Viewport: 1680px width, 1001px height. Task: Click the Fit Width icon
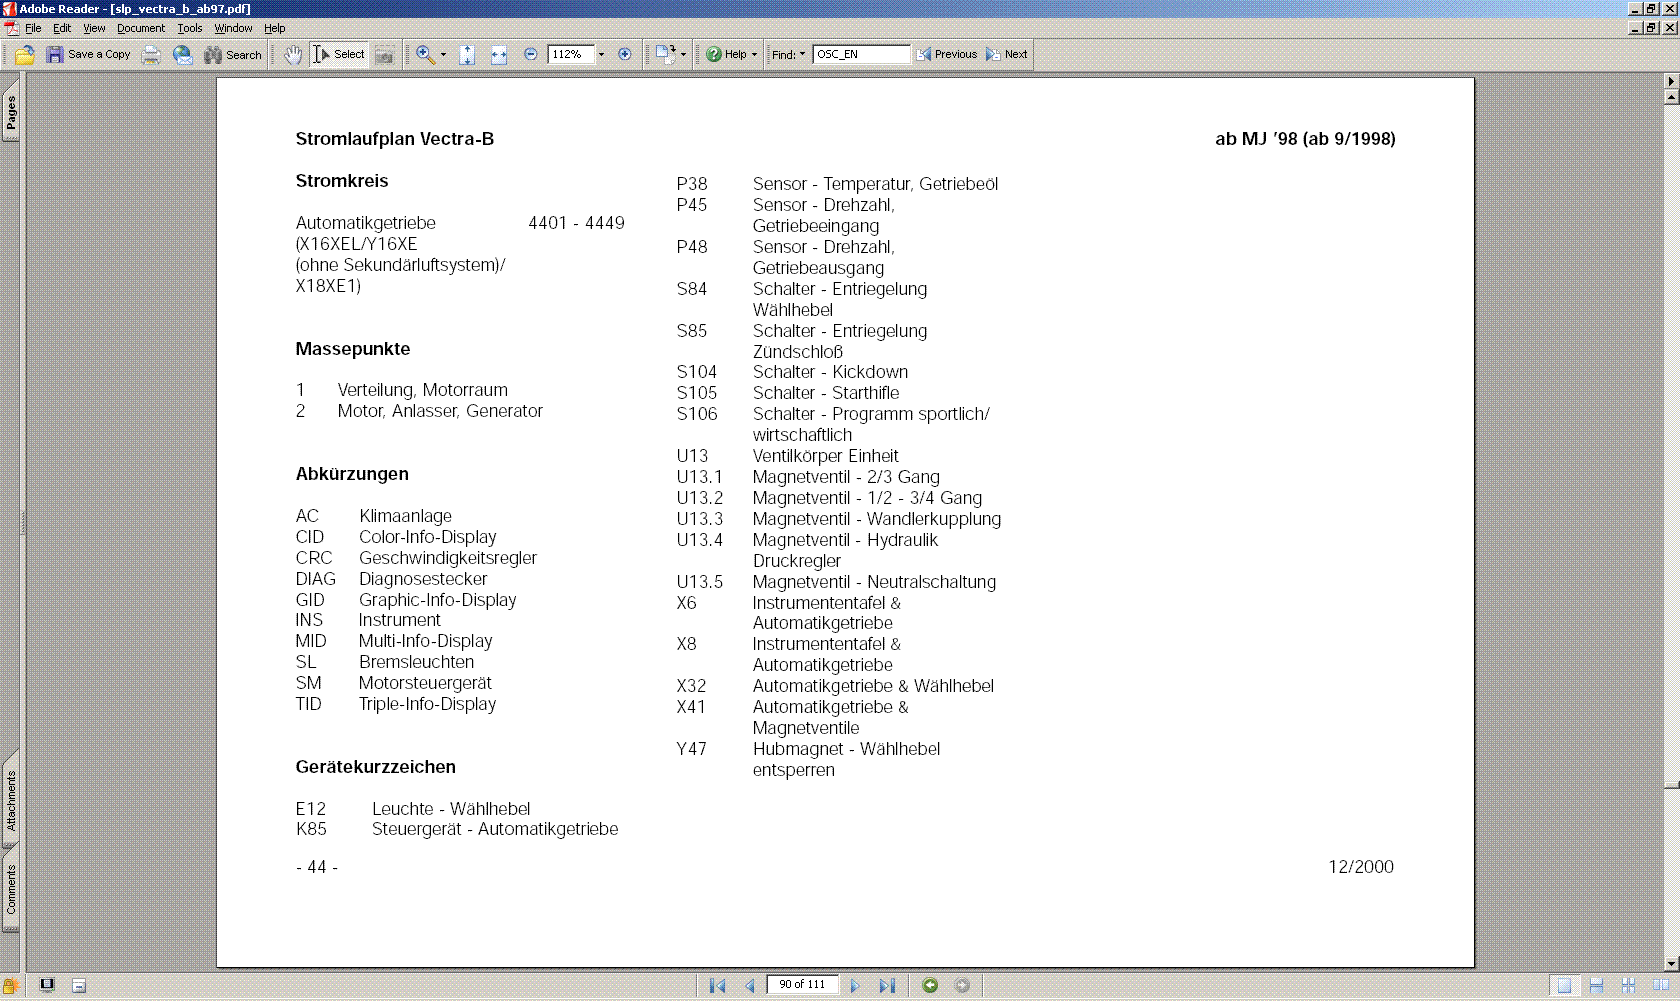499,55
